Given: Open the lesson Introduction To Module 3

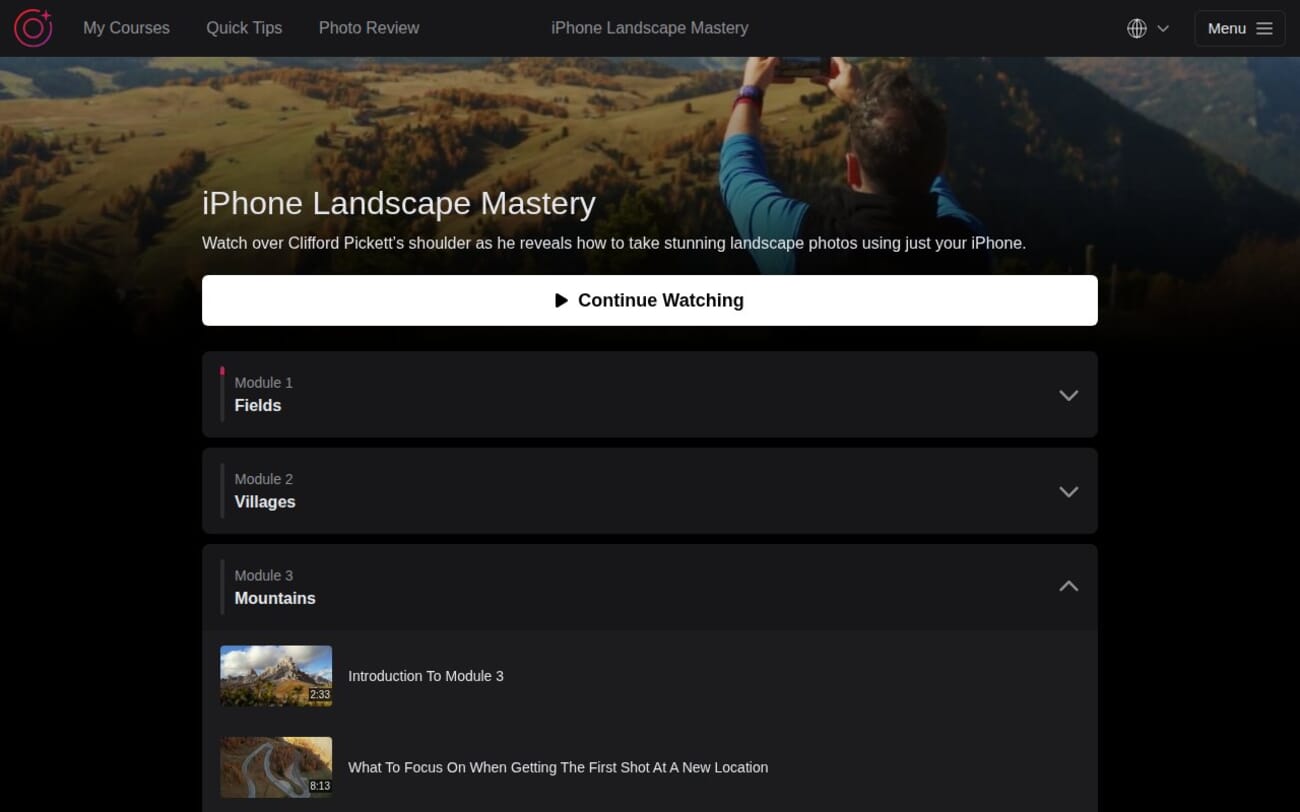Looking at the screenshot, I should click(425, 676).
